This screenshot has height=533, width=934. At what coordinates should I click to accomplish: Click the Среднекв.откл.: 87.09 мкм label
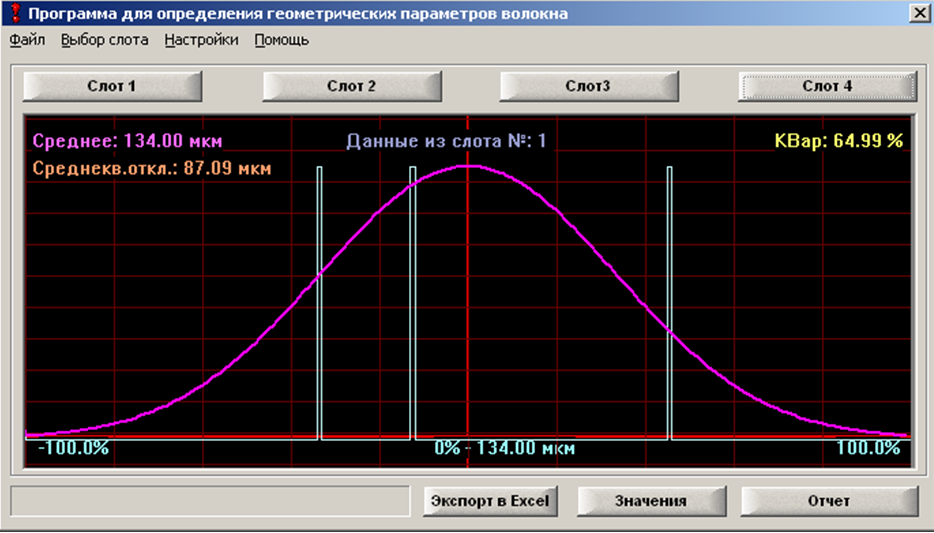pyautogui.click(x=152, y=169)
